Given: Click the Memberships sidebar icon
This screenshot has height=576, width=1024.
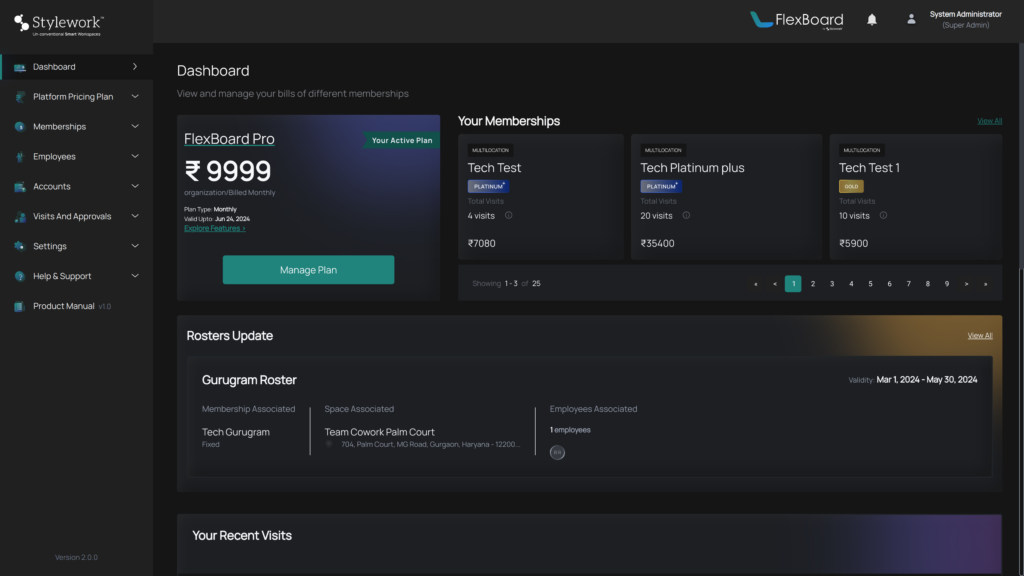Looking at the screenshot, I should (x=20, y=127).
